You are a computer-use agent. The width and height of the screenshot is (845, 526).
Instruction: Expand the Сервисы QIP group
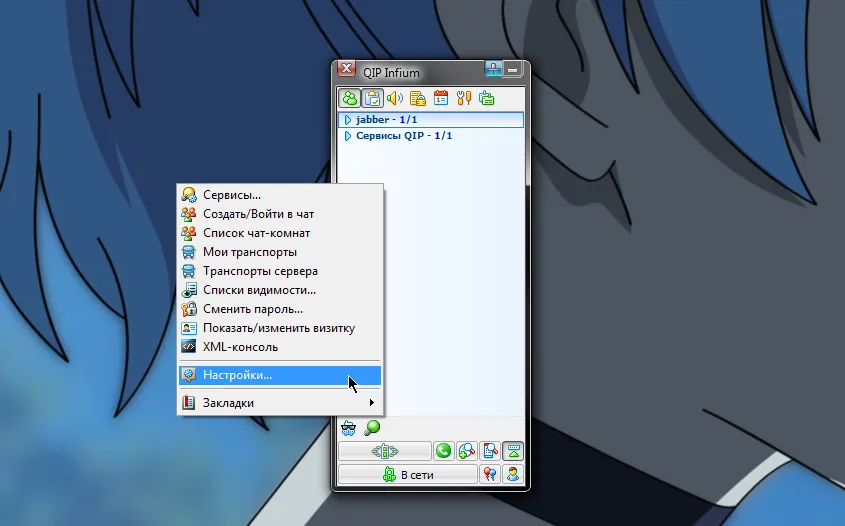pyautogui.click(x=348, y=136)
